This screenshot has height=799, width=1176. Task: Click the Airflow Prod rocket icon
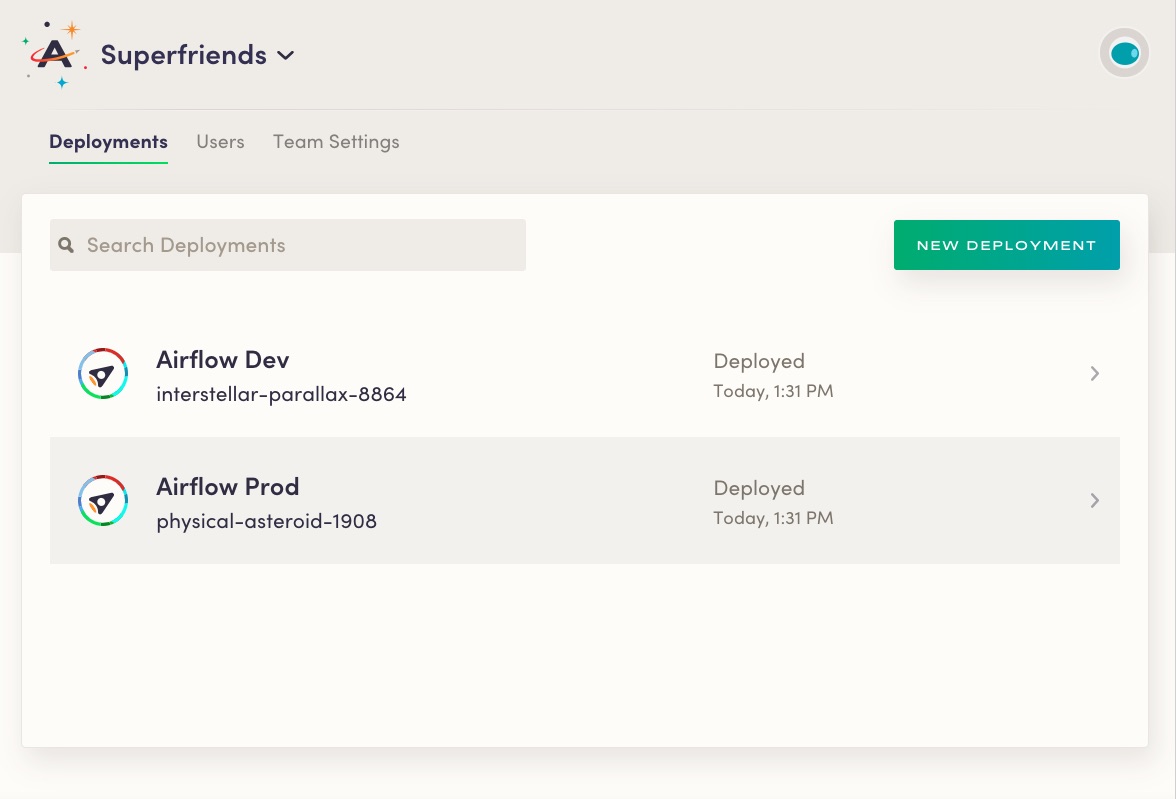103,501
